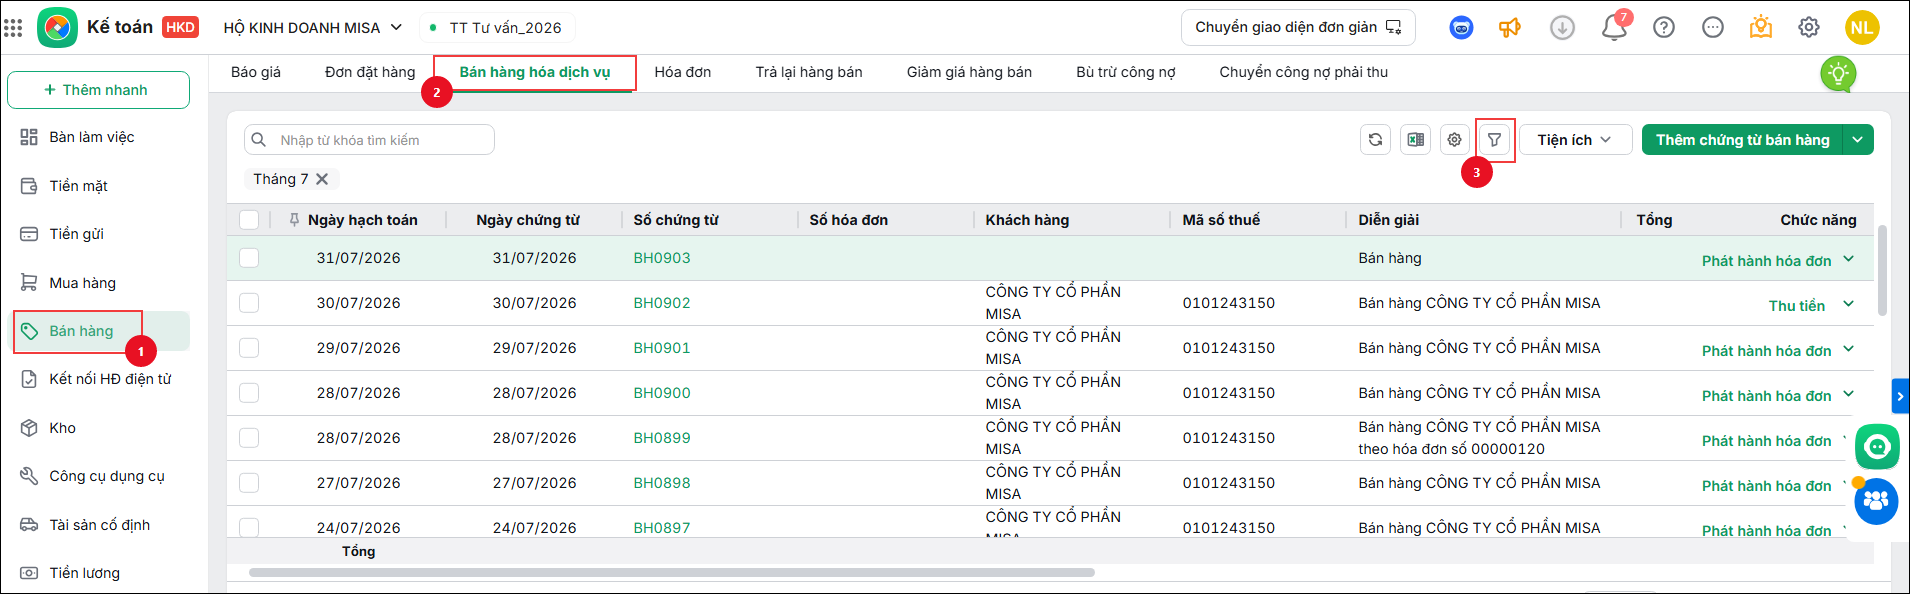Viewport: 1910px width, 594px height.
Task: Open the chat bubble ellipsis icon
Action: pyautogui.click(x=1713, y=28)
